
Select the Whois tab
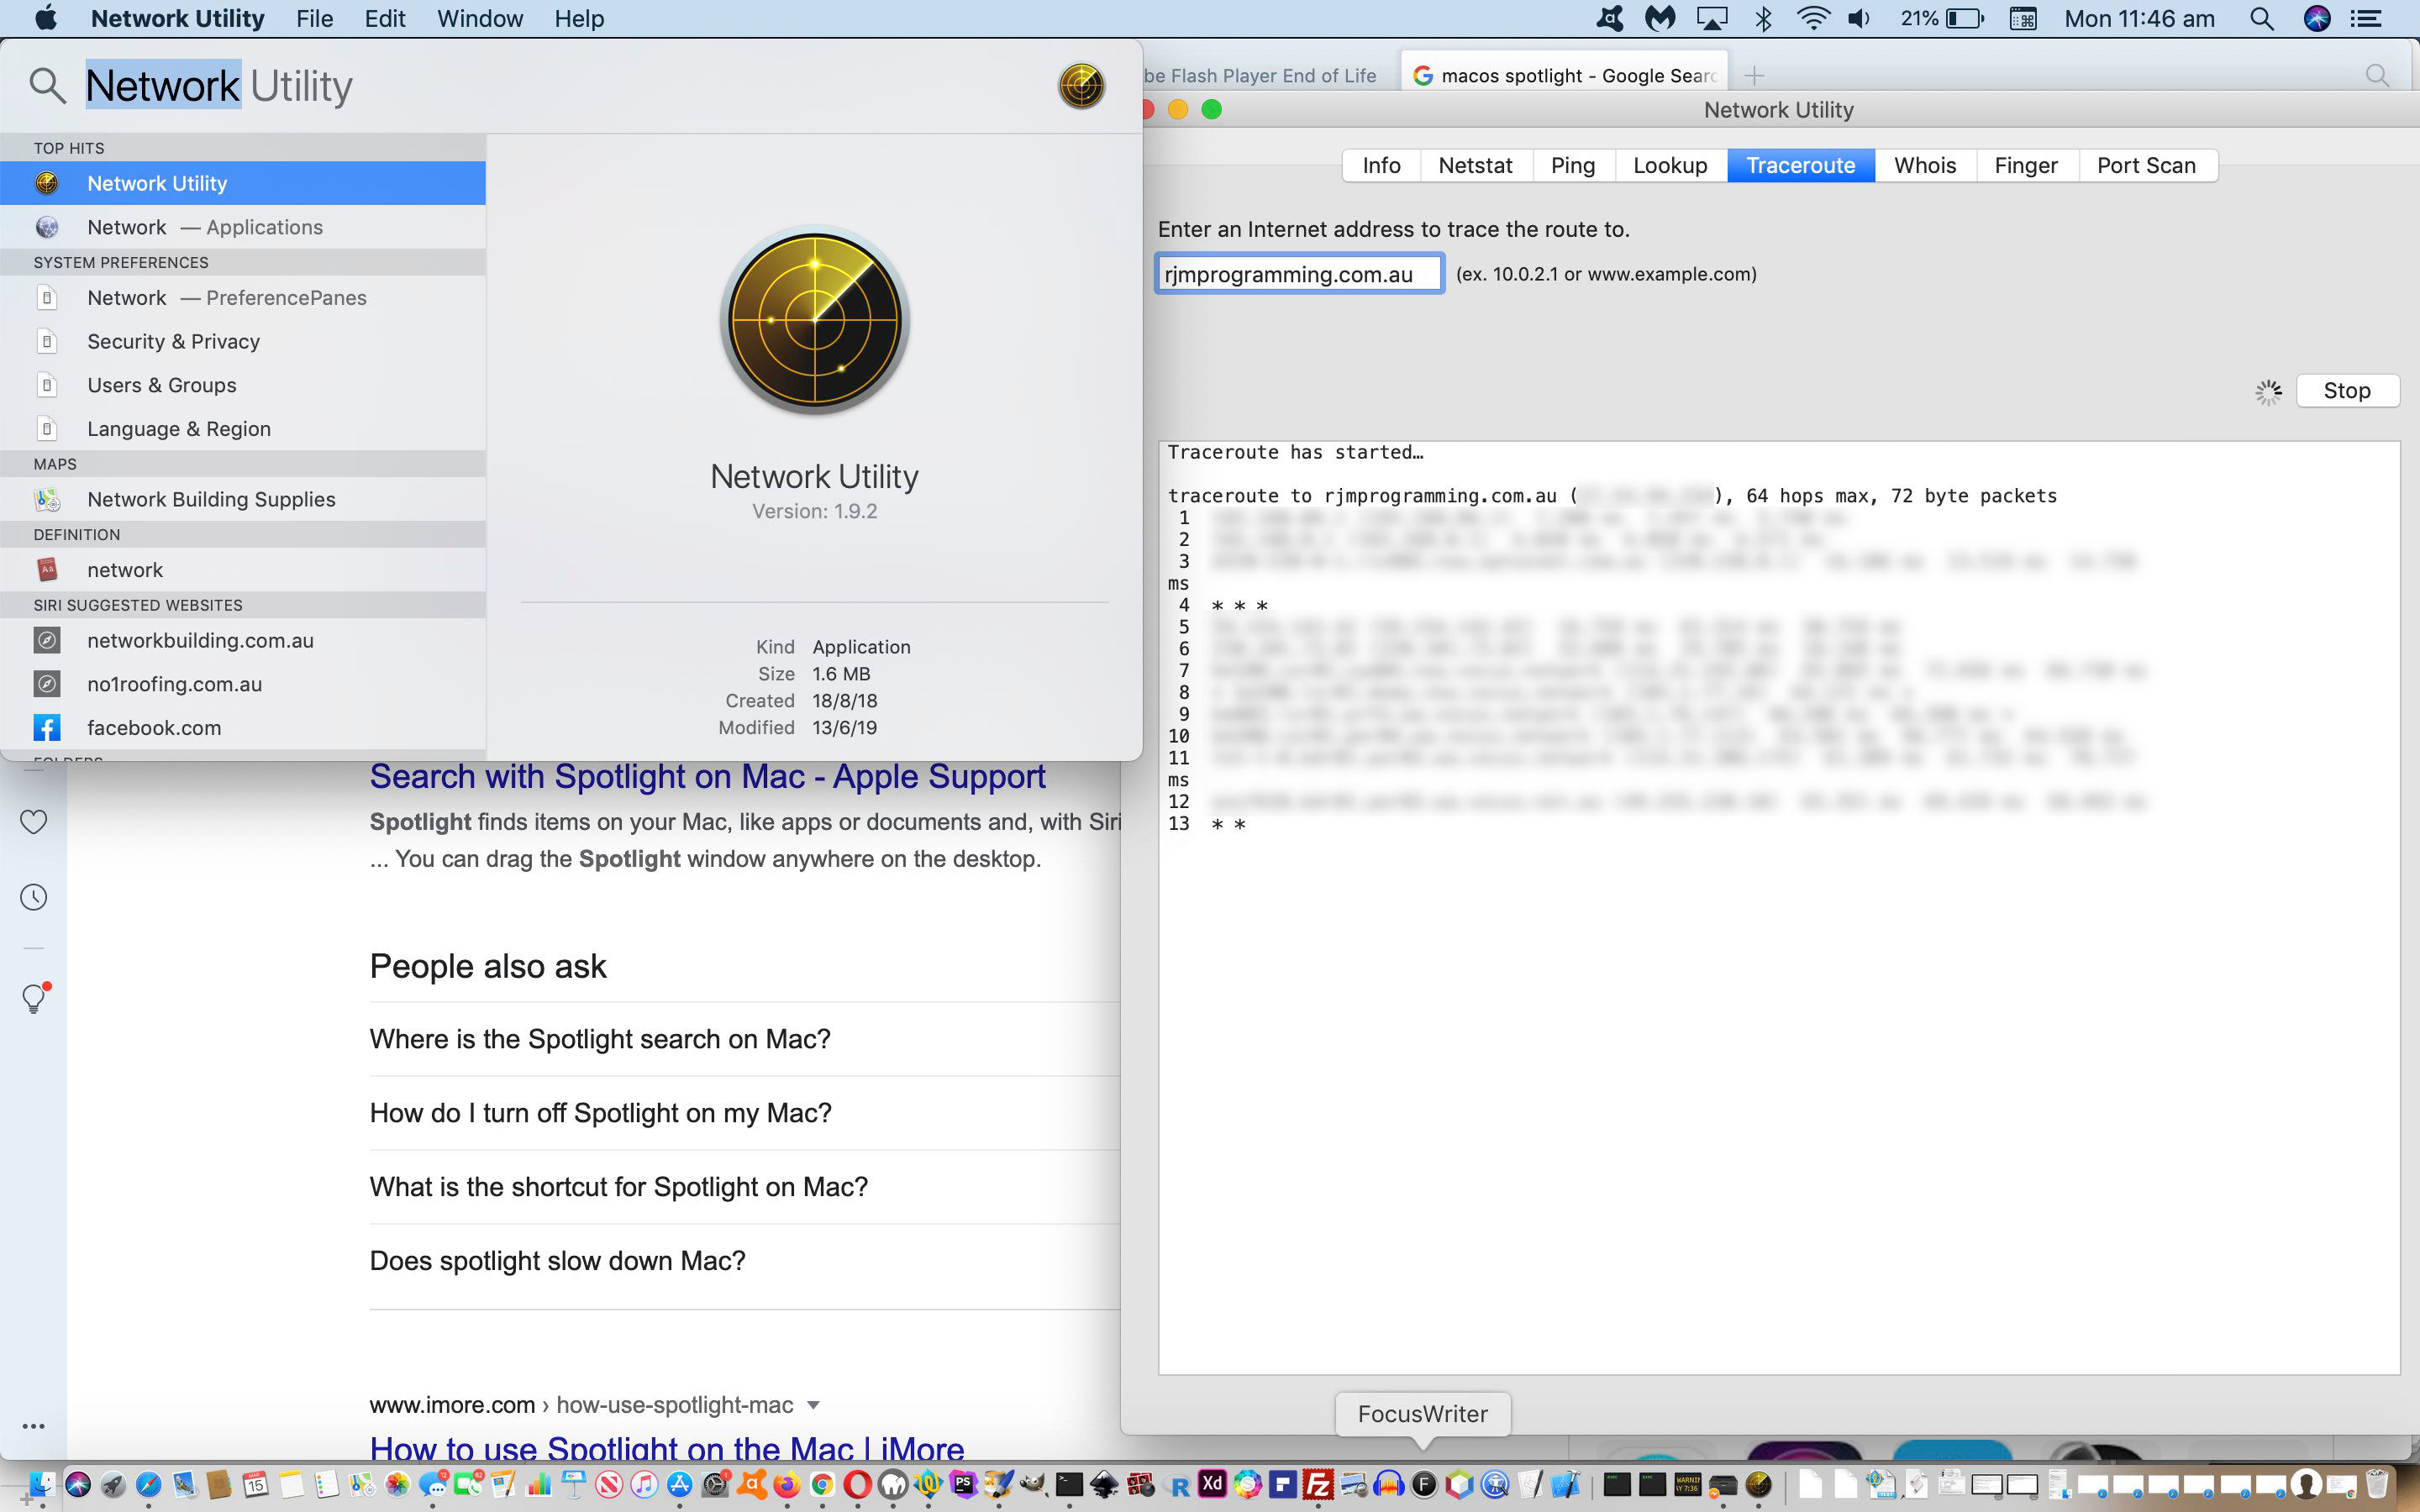click(1925, 165)
